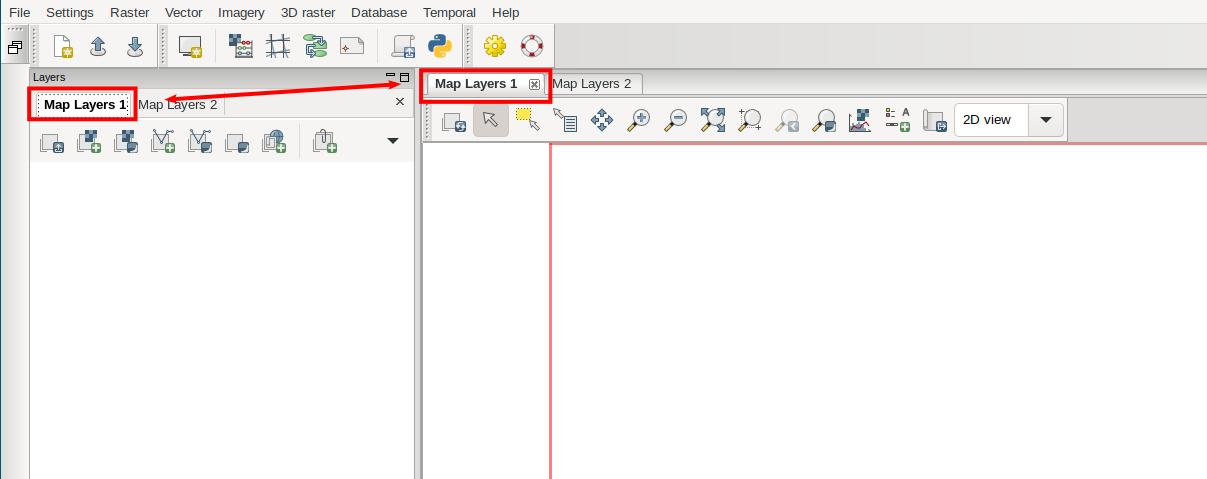Switch to Map Layers 2 in Layers panel
1207x479 pixels.
pyautogui.click(x=178, y=104)
